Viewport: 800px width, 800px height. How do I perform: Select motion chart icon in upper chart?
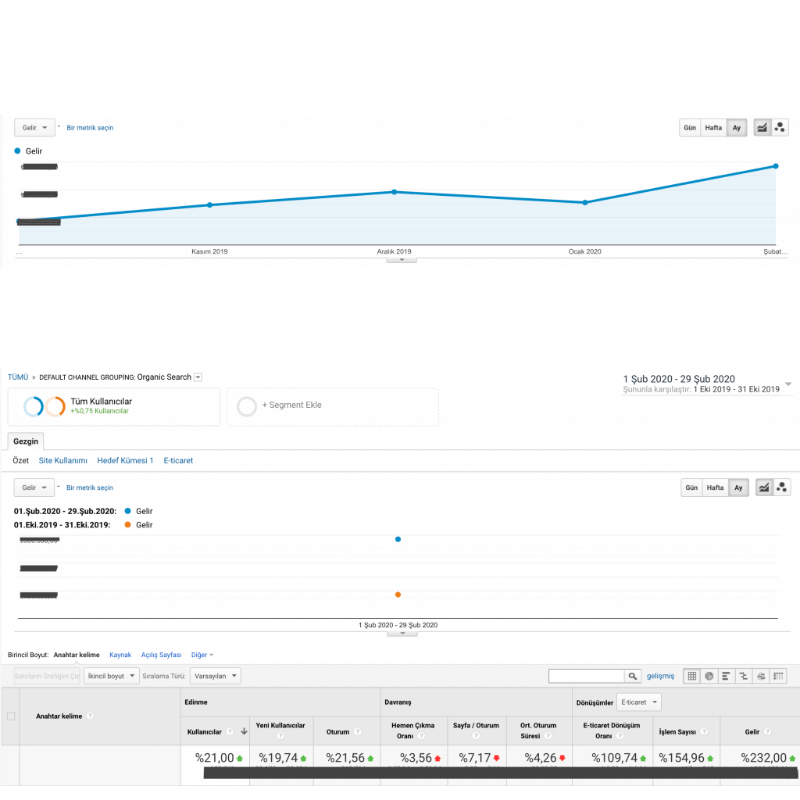pos(780,128)
